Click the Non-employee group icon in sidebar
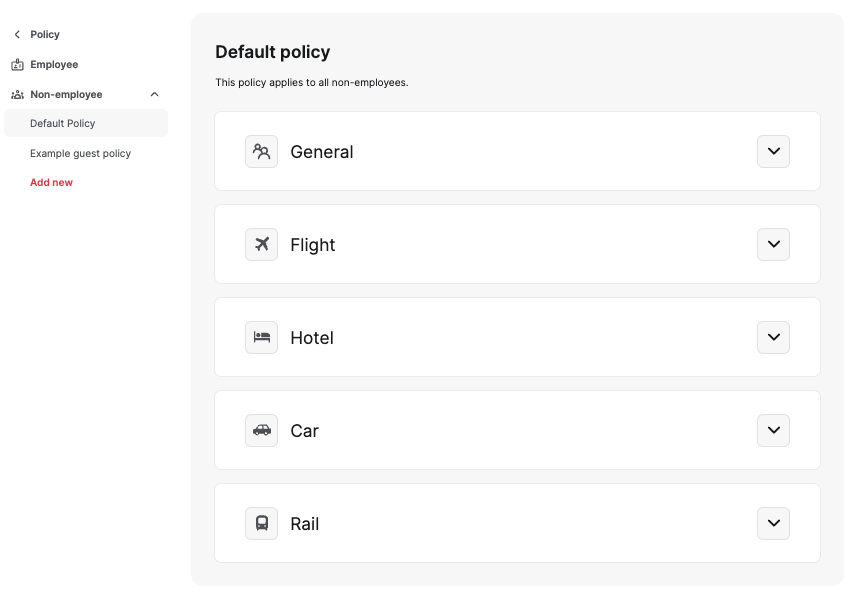The height and width of the screenshot is (599, 853). [x=17, y=94]
